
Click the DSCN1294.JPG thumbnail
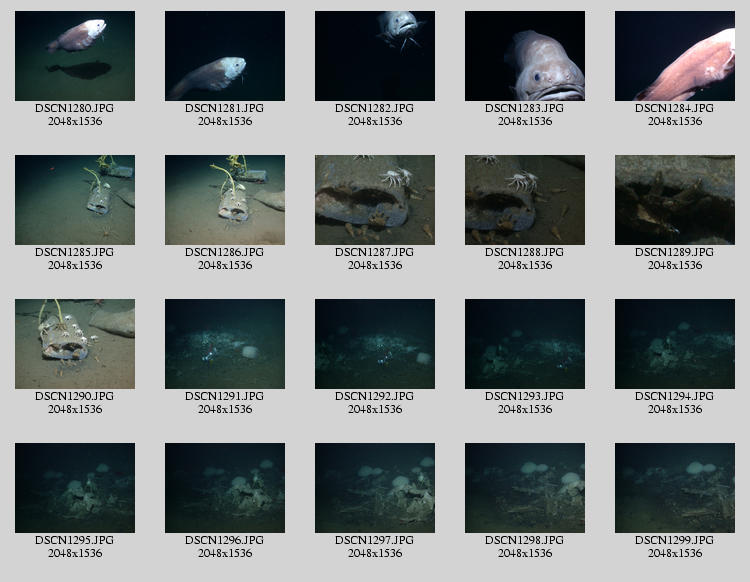click(675, 344)
